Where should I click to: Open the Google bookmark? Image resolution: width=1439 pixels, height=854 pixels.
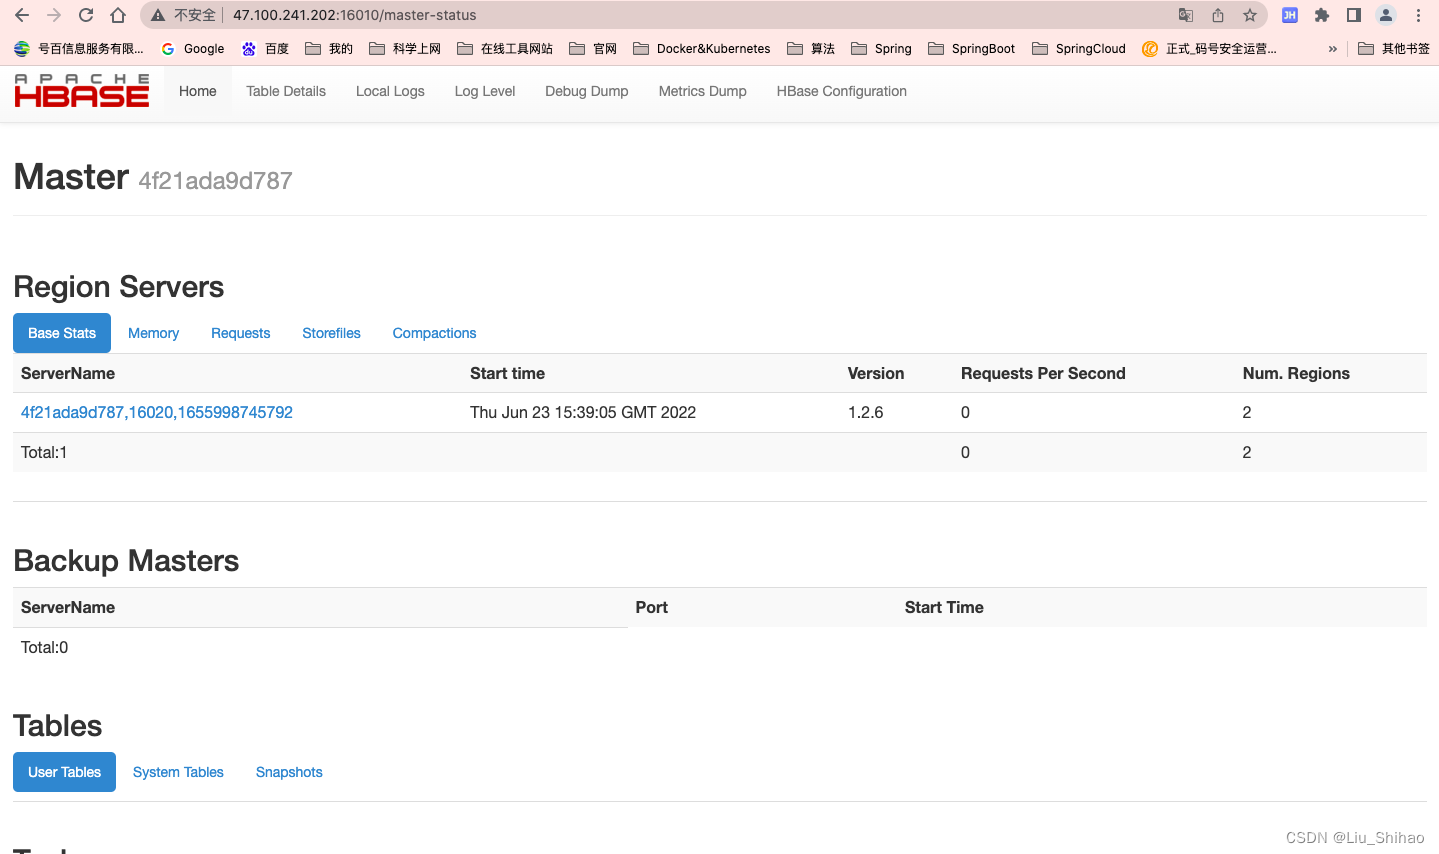193,48
